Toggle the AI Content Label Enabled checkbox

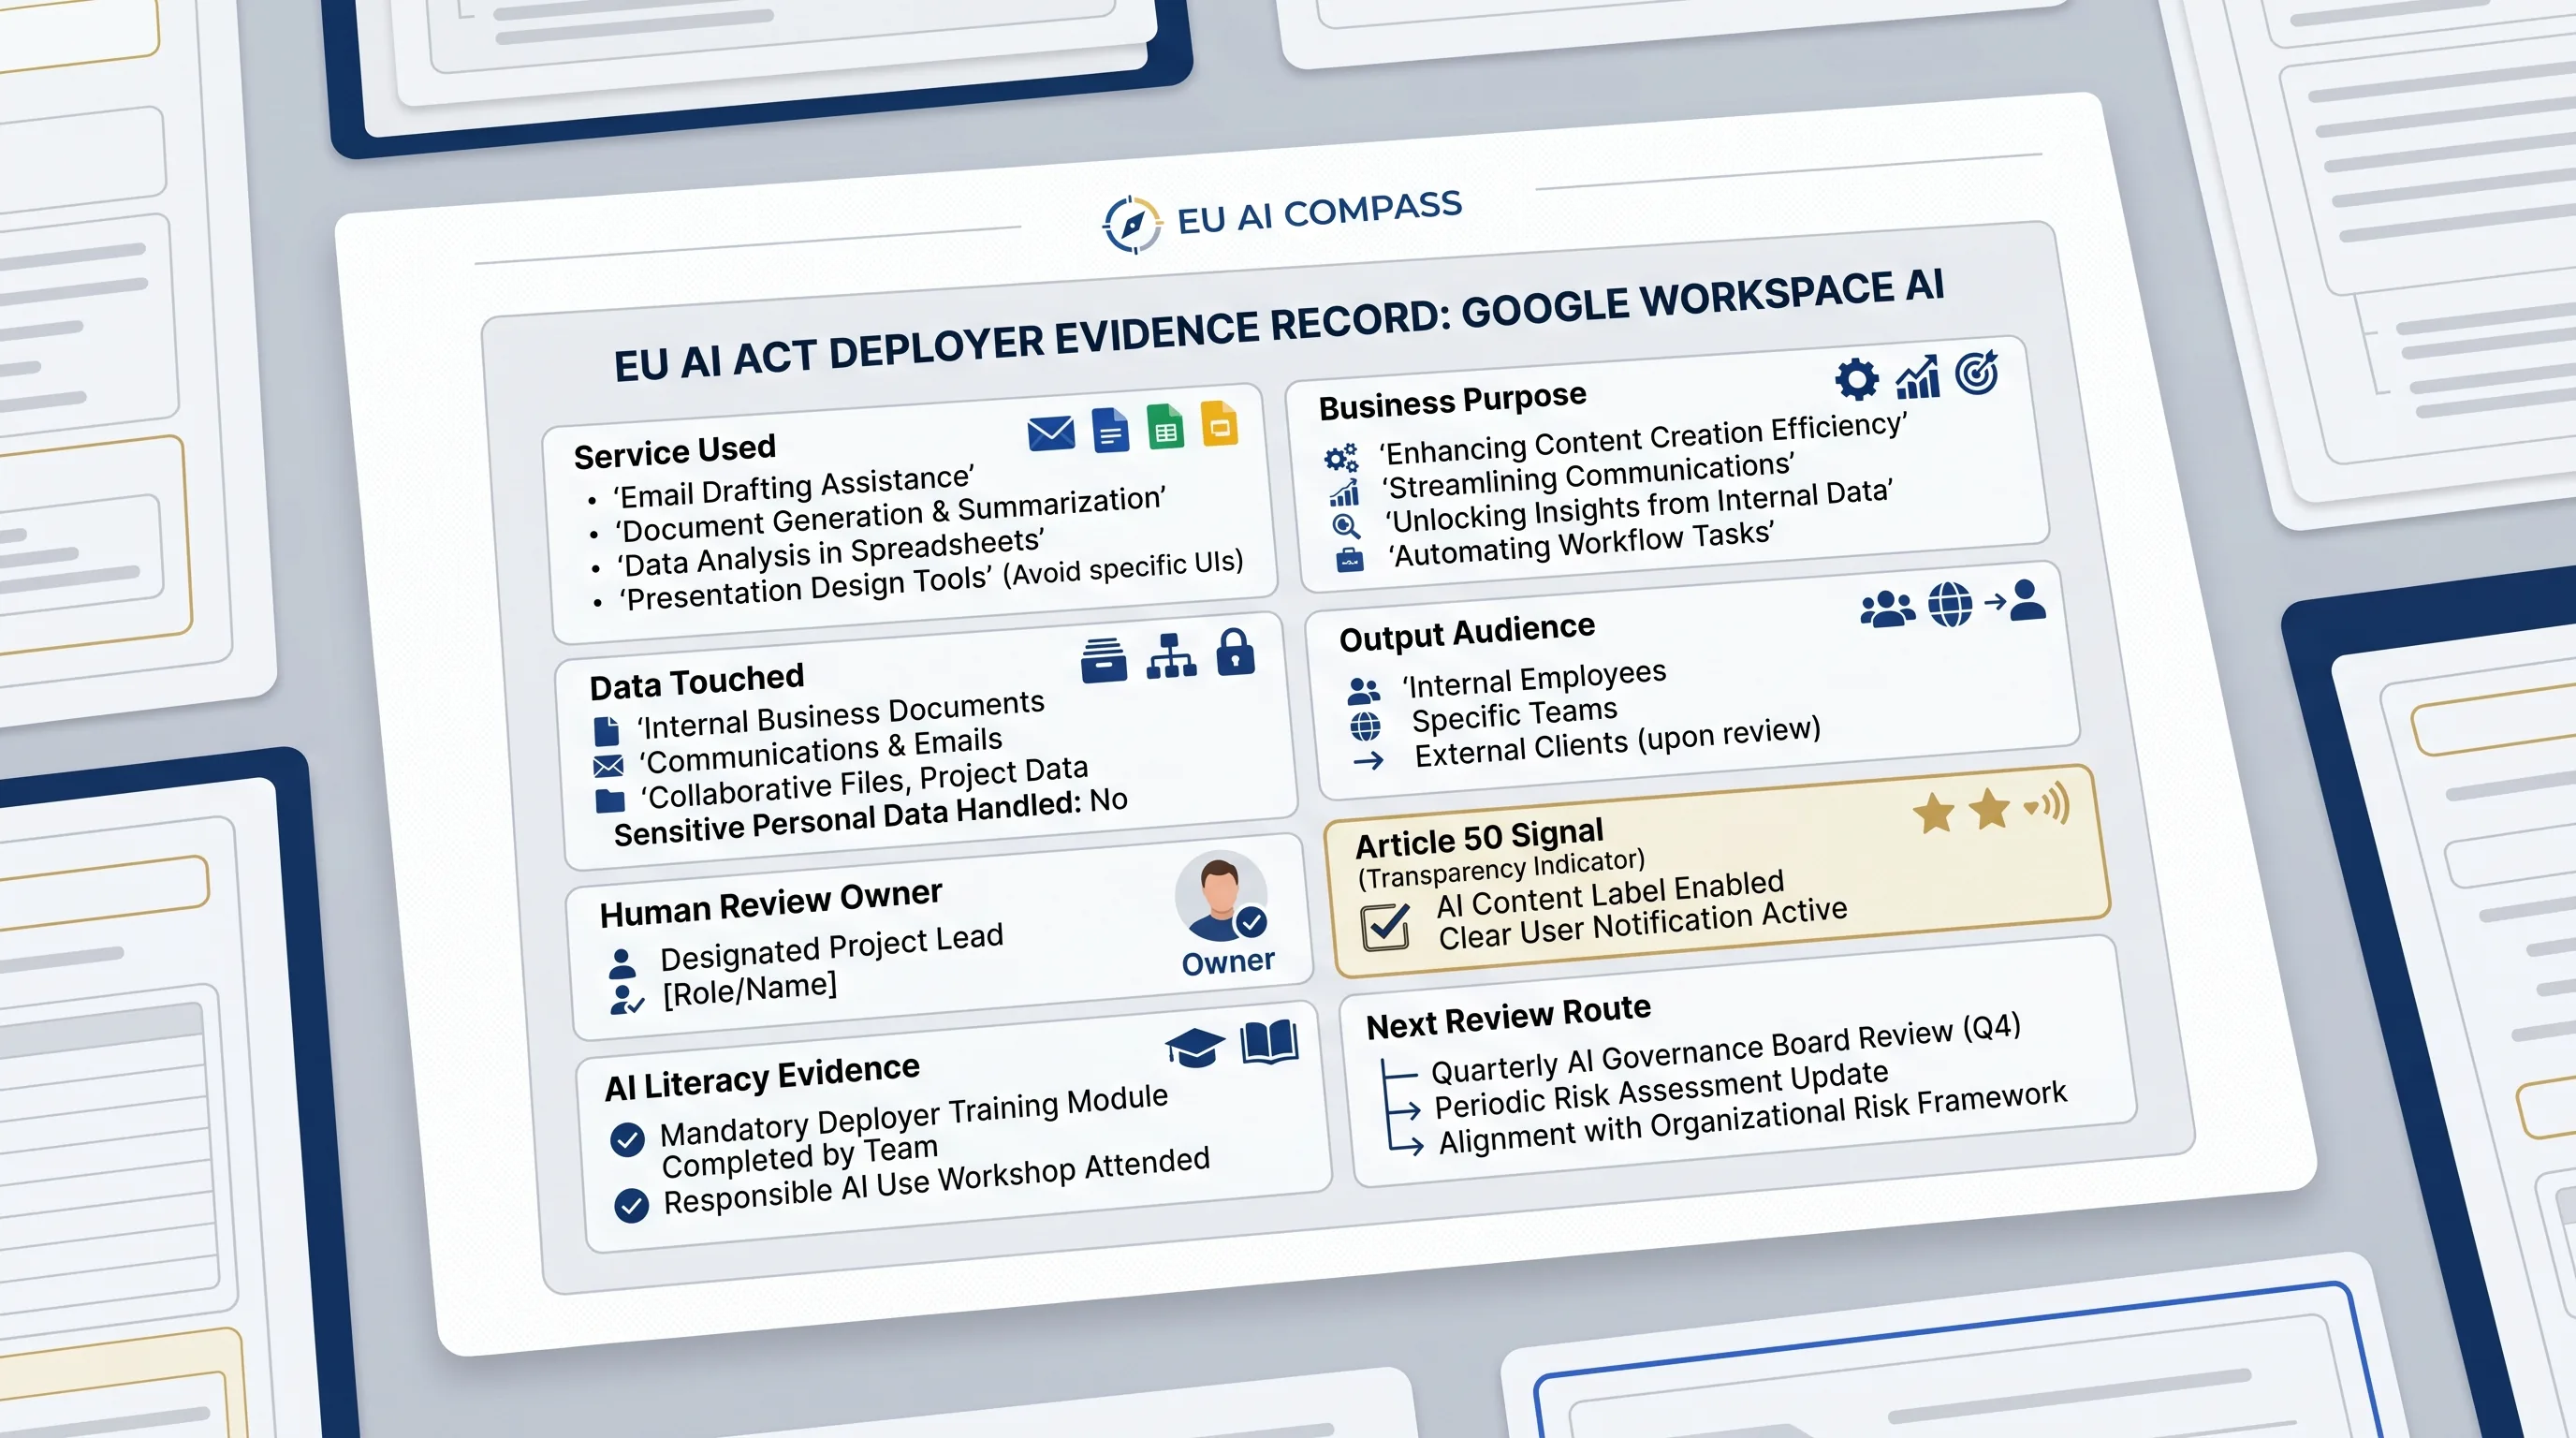1386,927
